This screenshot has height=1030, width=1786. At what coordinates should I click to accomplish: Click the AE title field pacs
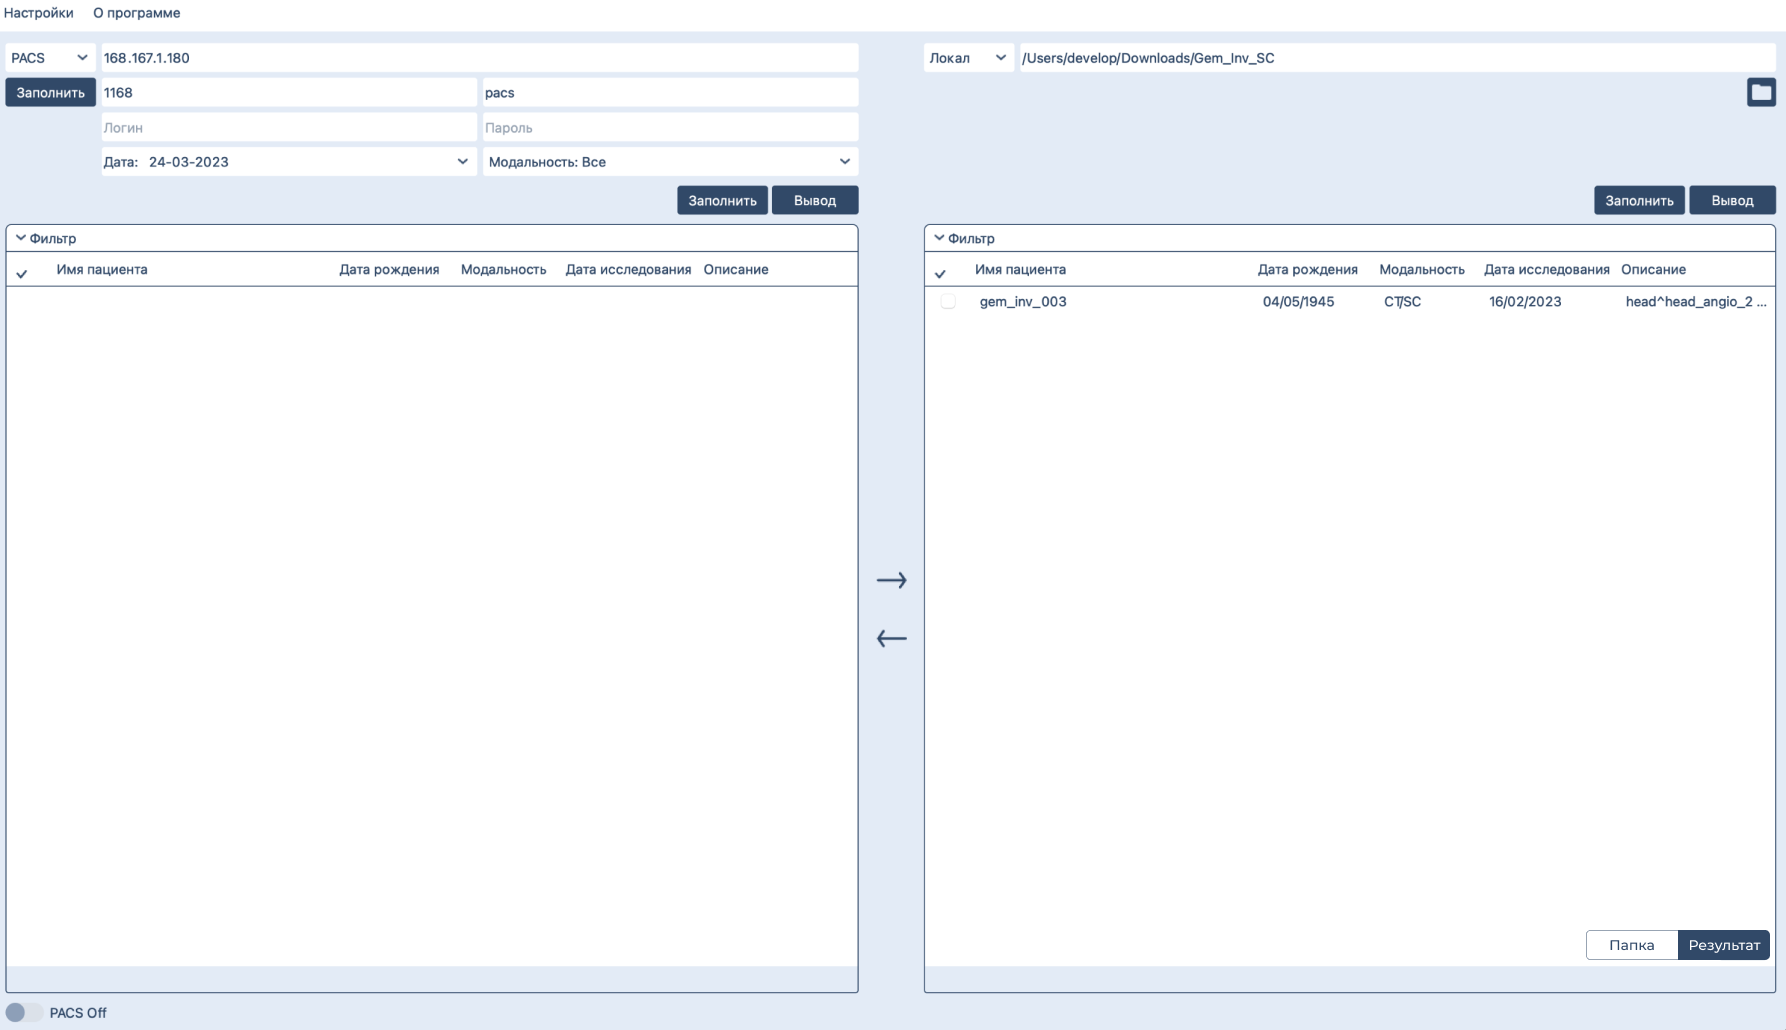tap(670, 92)
